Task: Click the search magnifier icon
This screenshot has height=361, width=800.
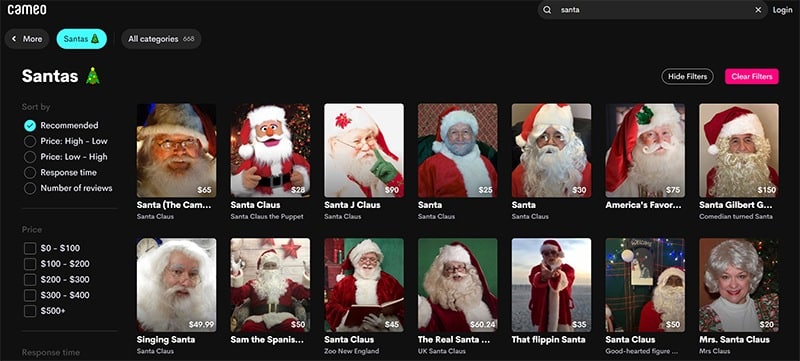Action: pyautogui.click(x=547, y=10)
